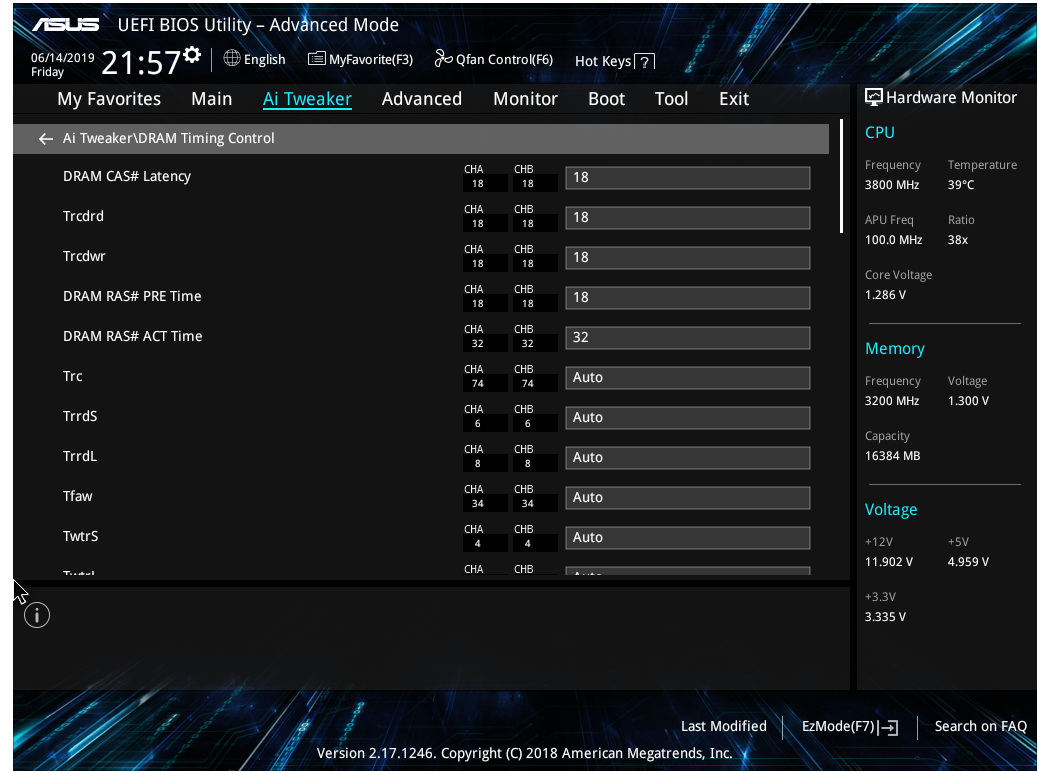Screen dimensions: 1039x773
Task: Click the 1.286 V core voltage value
Action: click(x=885, y=295)
